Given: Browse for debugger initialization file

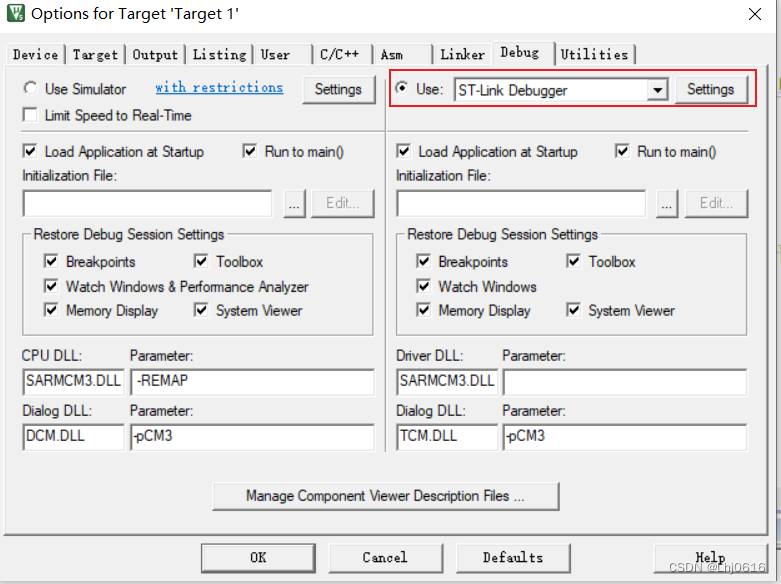Looking at the screenshot, I should coord(667,203).
